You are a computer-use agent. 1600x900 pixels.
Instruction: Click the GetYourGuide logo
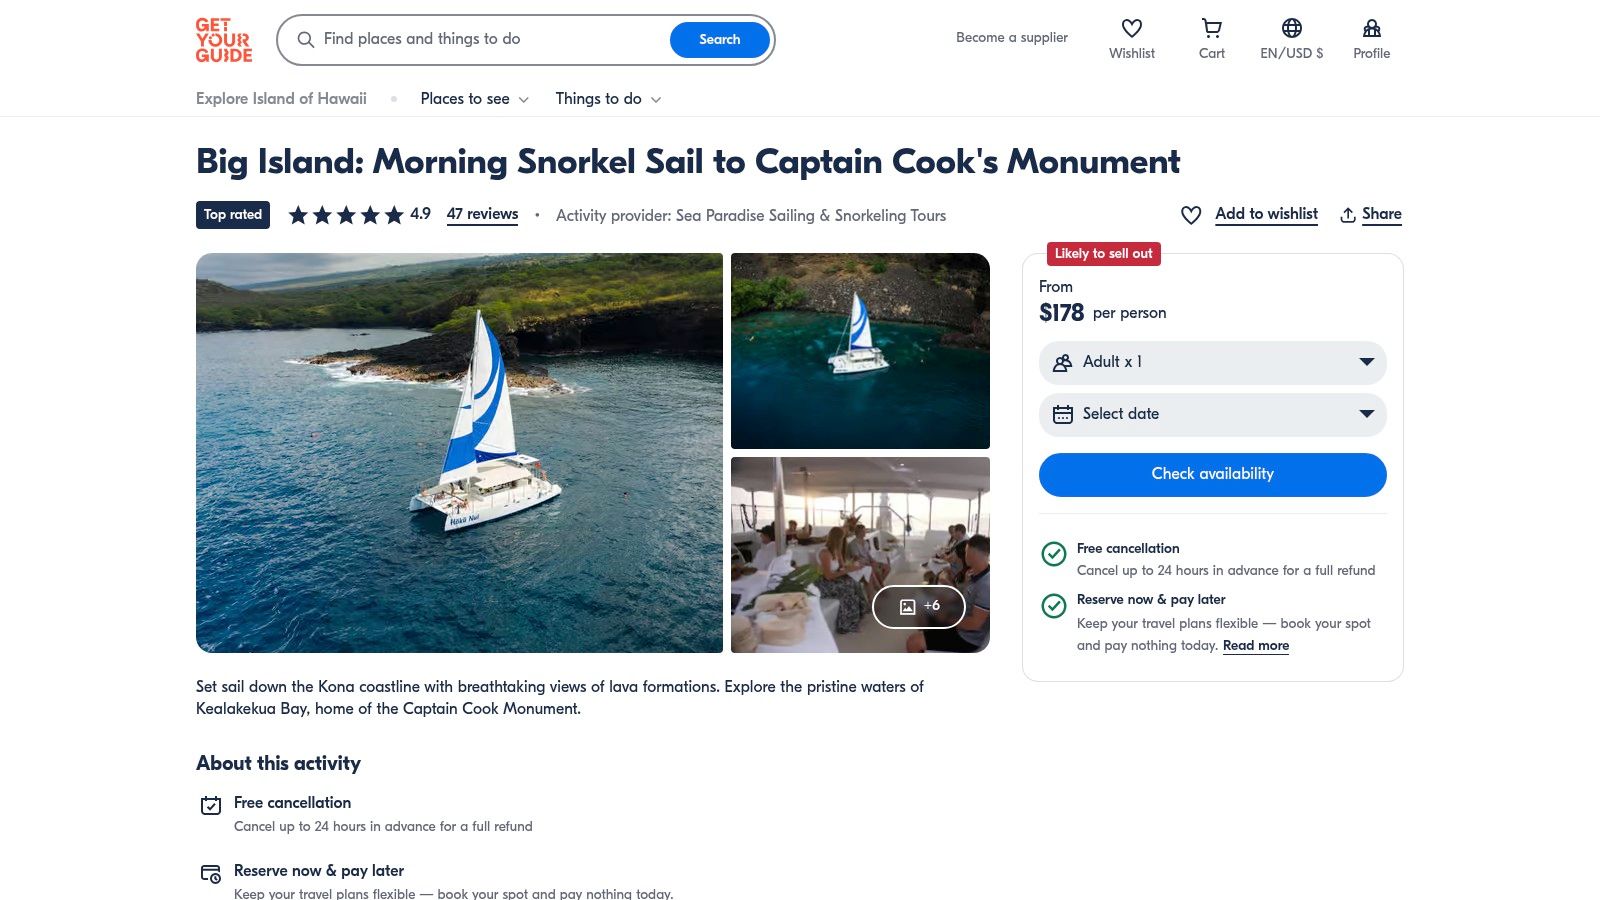(224, 40)
